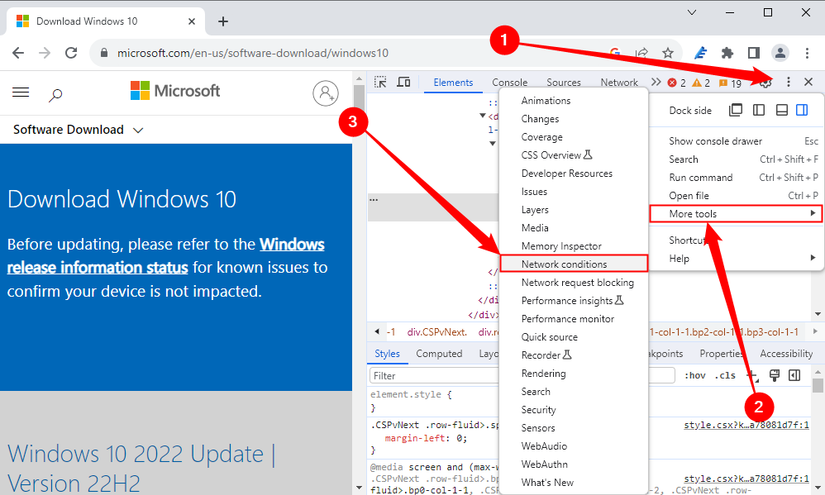Viewport: 825px width, 495px height.
Task: Undock DevTools into separate window
Action: (736, 110)
